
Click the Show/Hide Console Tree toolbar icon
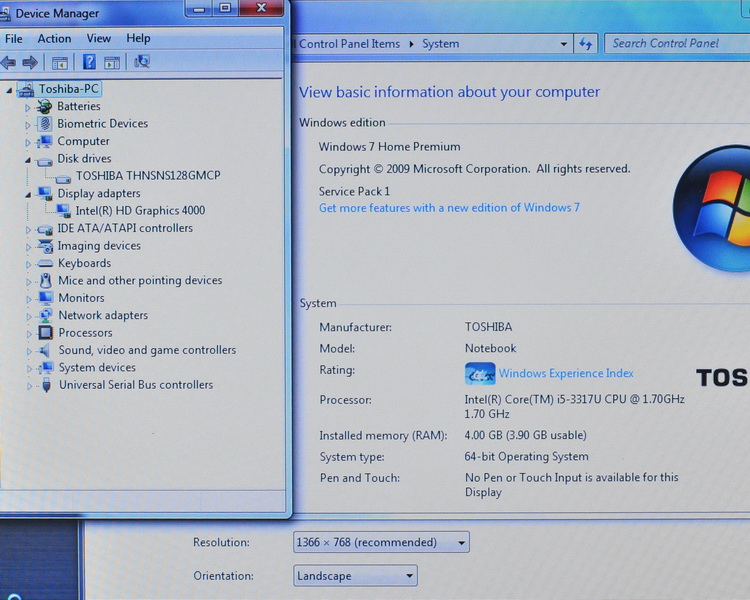pyautogui.click(x=60, y=63)
